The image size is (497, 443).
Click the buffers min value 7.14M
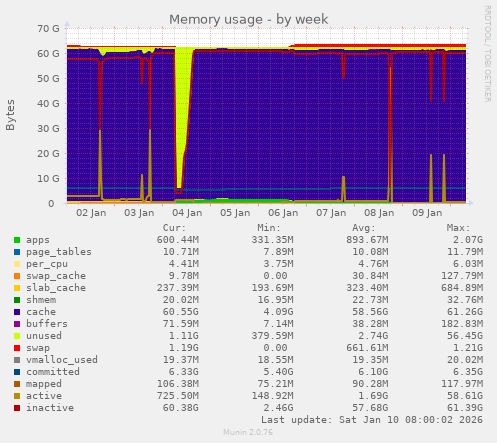(275, 324)
